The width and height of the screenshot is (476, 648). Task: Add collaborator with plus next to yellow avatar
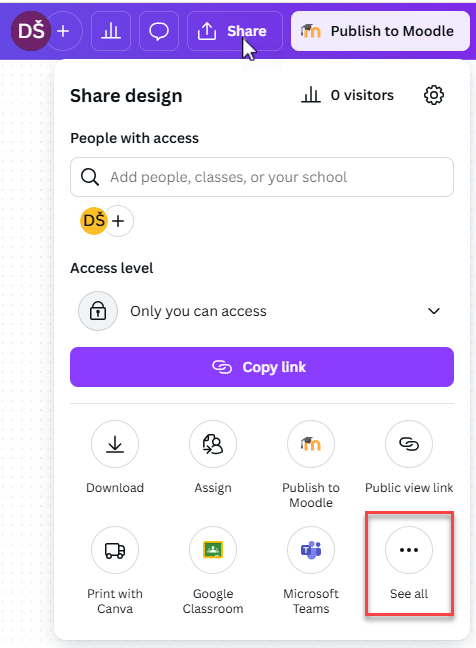pyautogui.click(x=119, y=221)
